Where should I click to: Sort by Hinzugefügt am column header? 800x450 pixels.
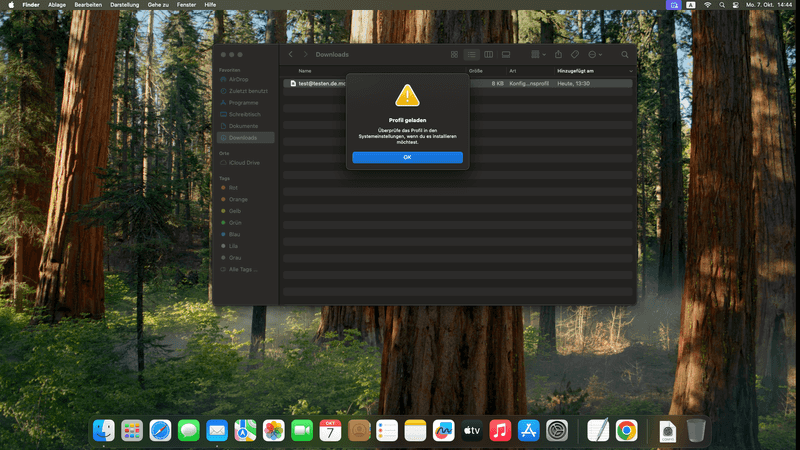tap(576, 71)
